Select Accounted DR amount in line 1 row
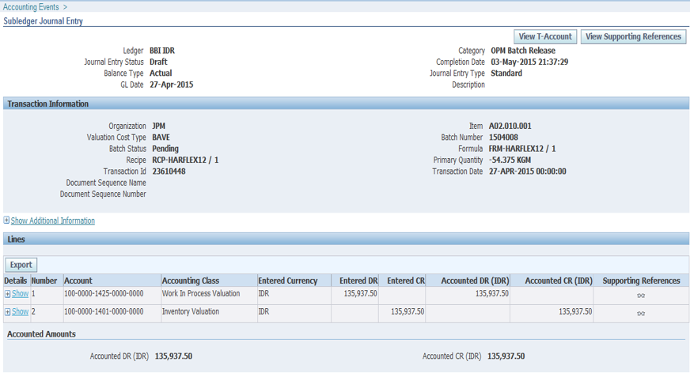 click(x=492, y=293)
